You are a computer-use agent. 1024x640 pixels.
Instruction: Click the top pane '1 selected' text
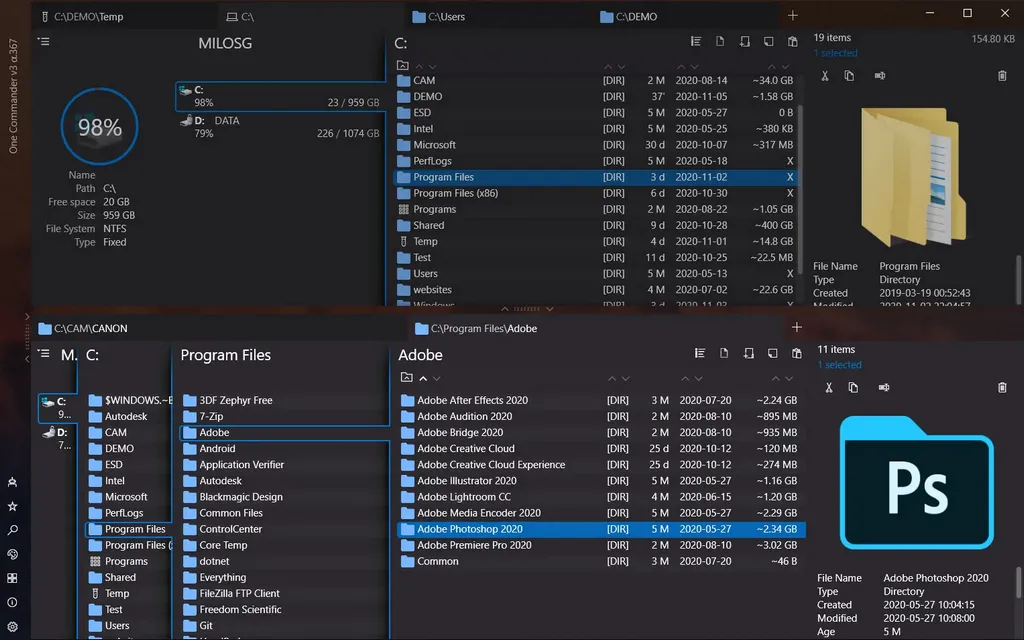[835, 53]
